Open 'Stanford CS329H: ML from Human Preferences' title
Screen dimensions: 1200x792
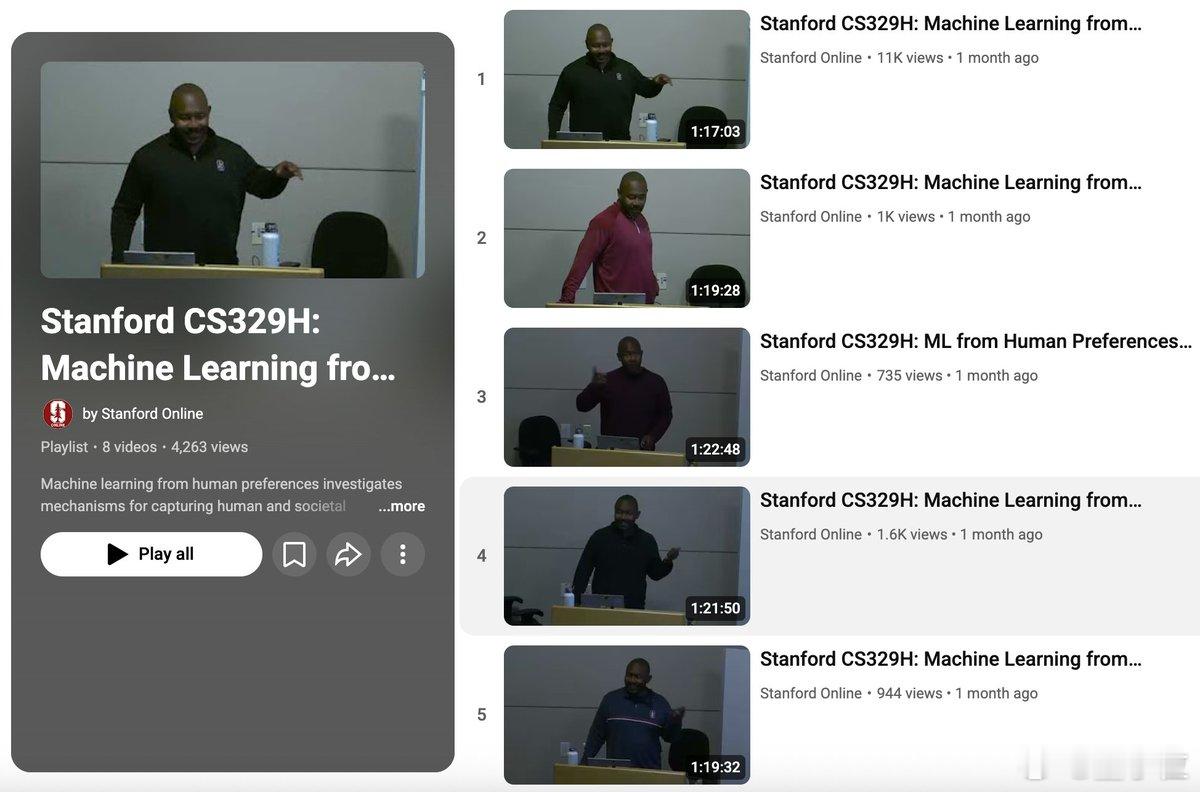click(x=975, y=341)
